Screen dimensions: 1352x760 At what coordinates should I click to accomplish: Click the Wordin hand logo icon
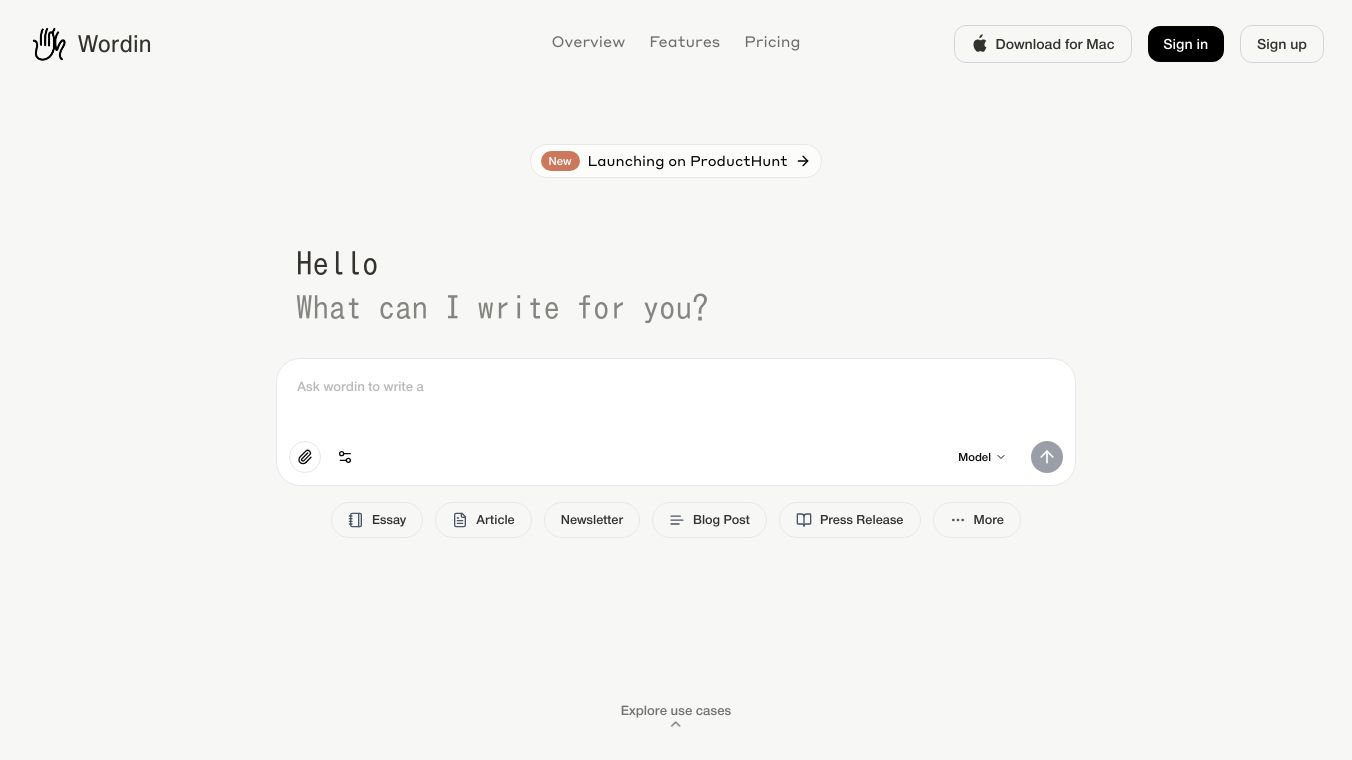(49, 44)
